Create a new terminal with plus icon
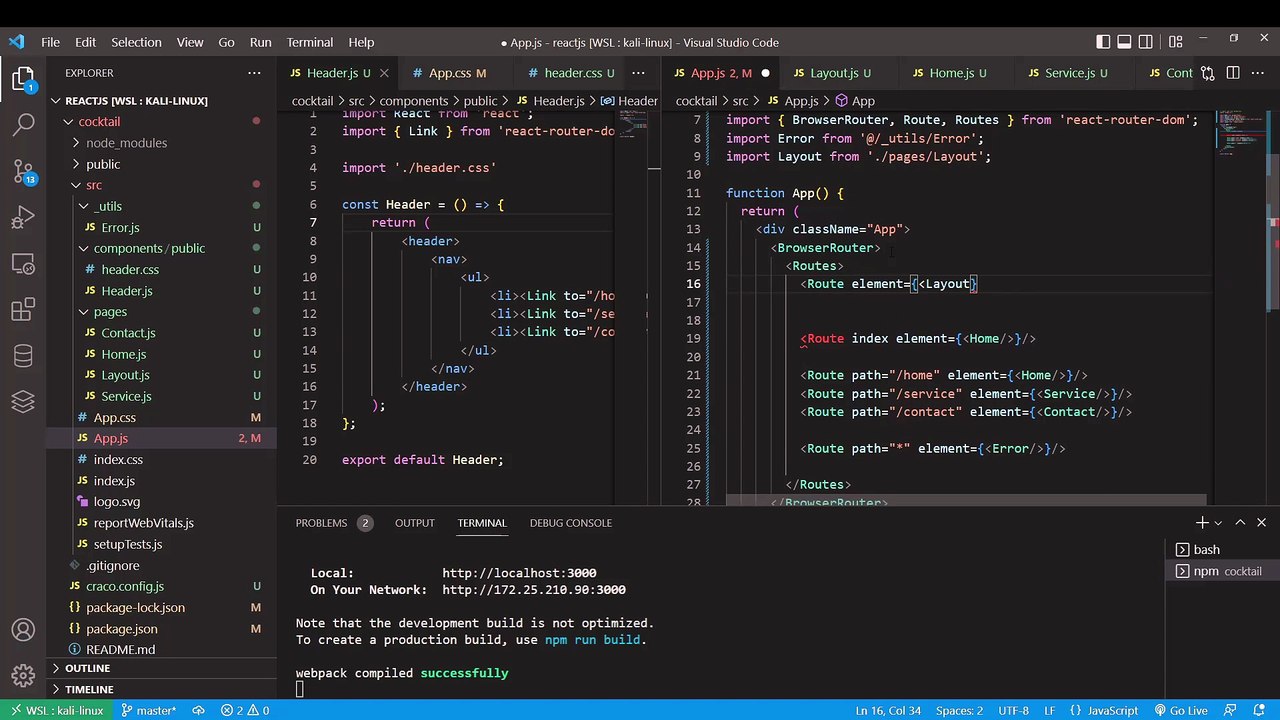This screenshot has width=1280, height=720. pos(1201,523)
